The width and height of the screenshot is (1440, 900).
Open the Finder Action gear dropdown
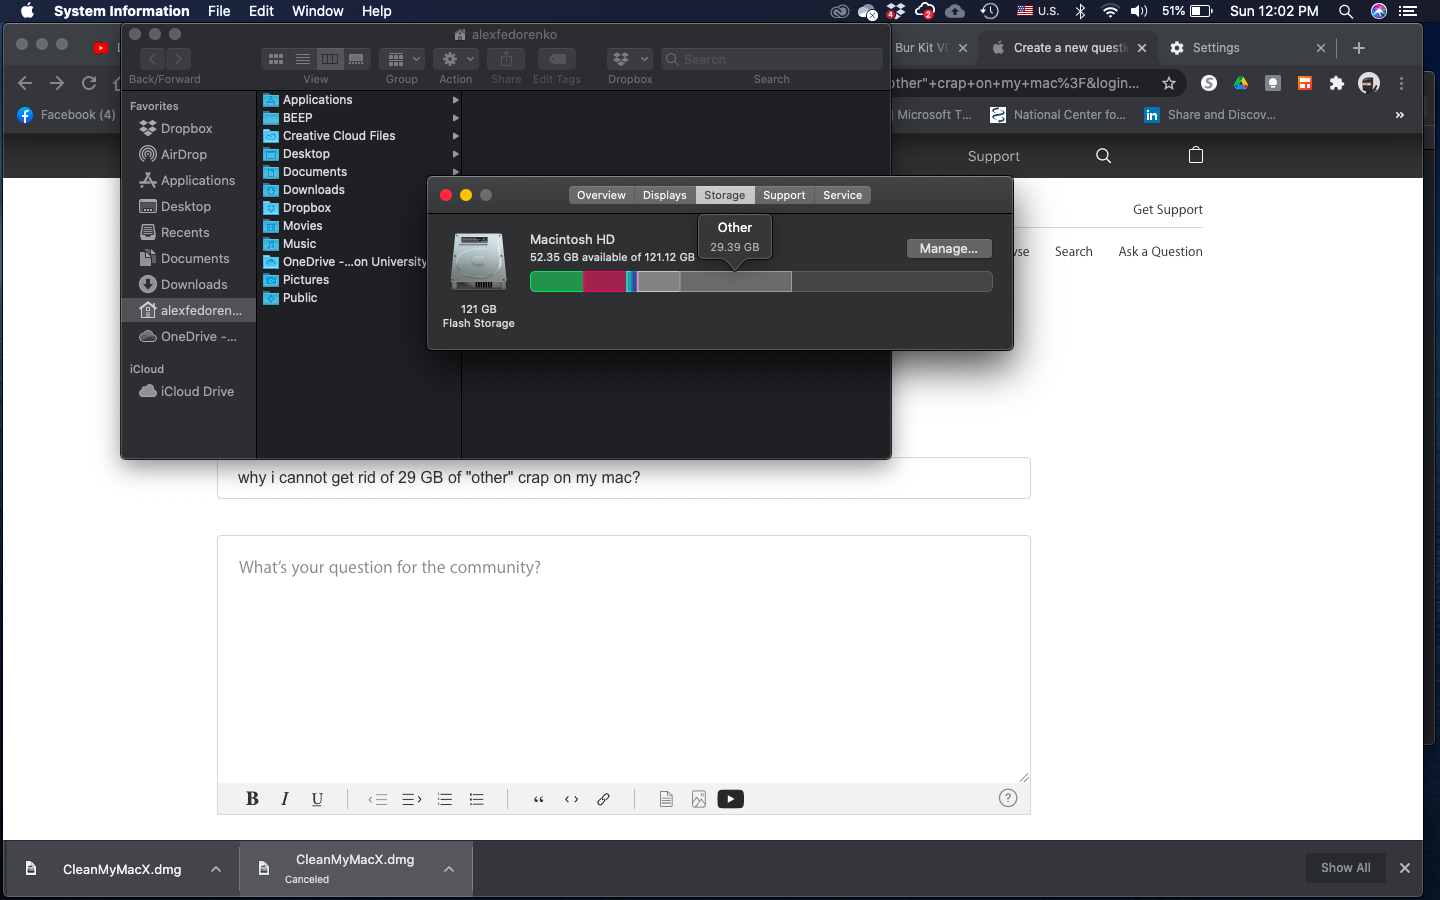click(x=456, y=59)
